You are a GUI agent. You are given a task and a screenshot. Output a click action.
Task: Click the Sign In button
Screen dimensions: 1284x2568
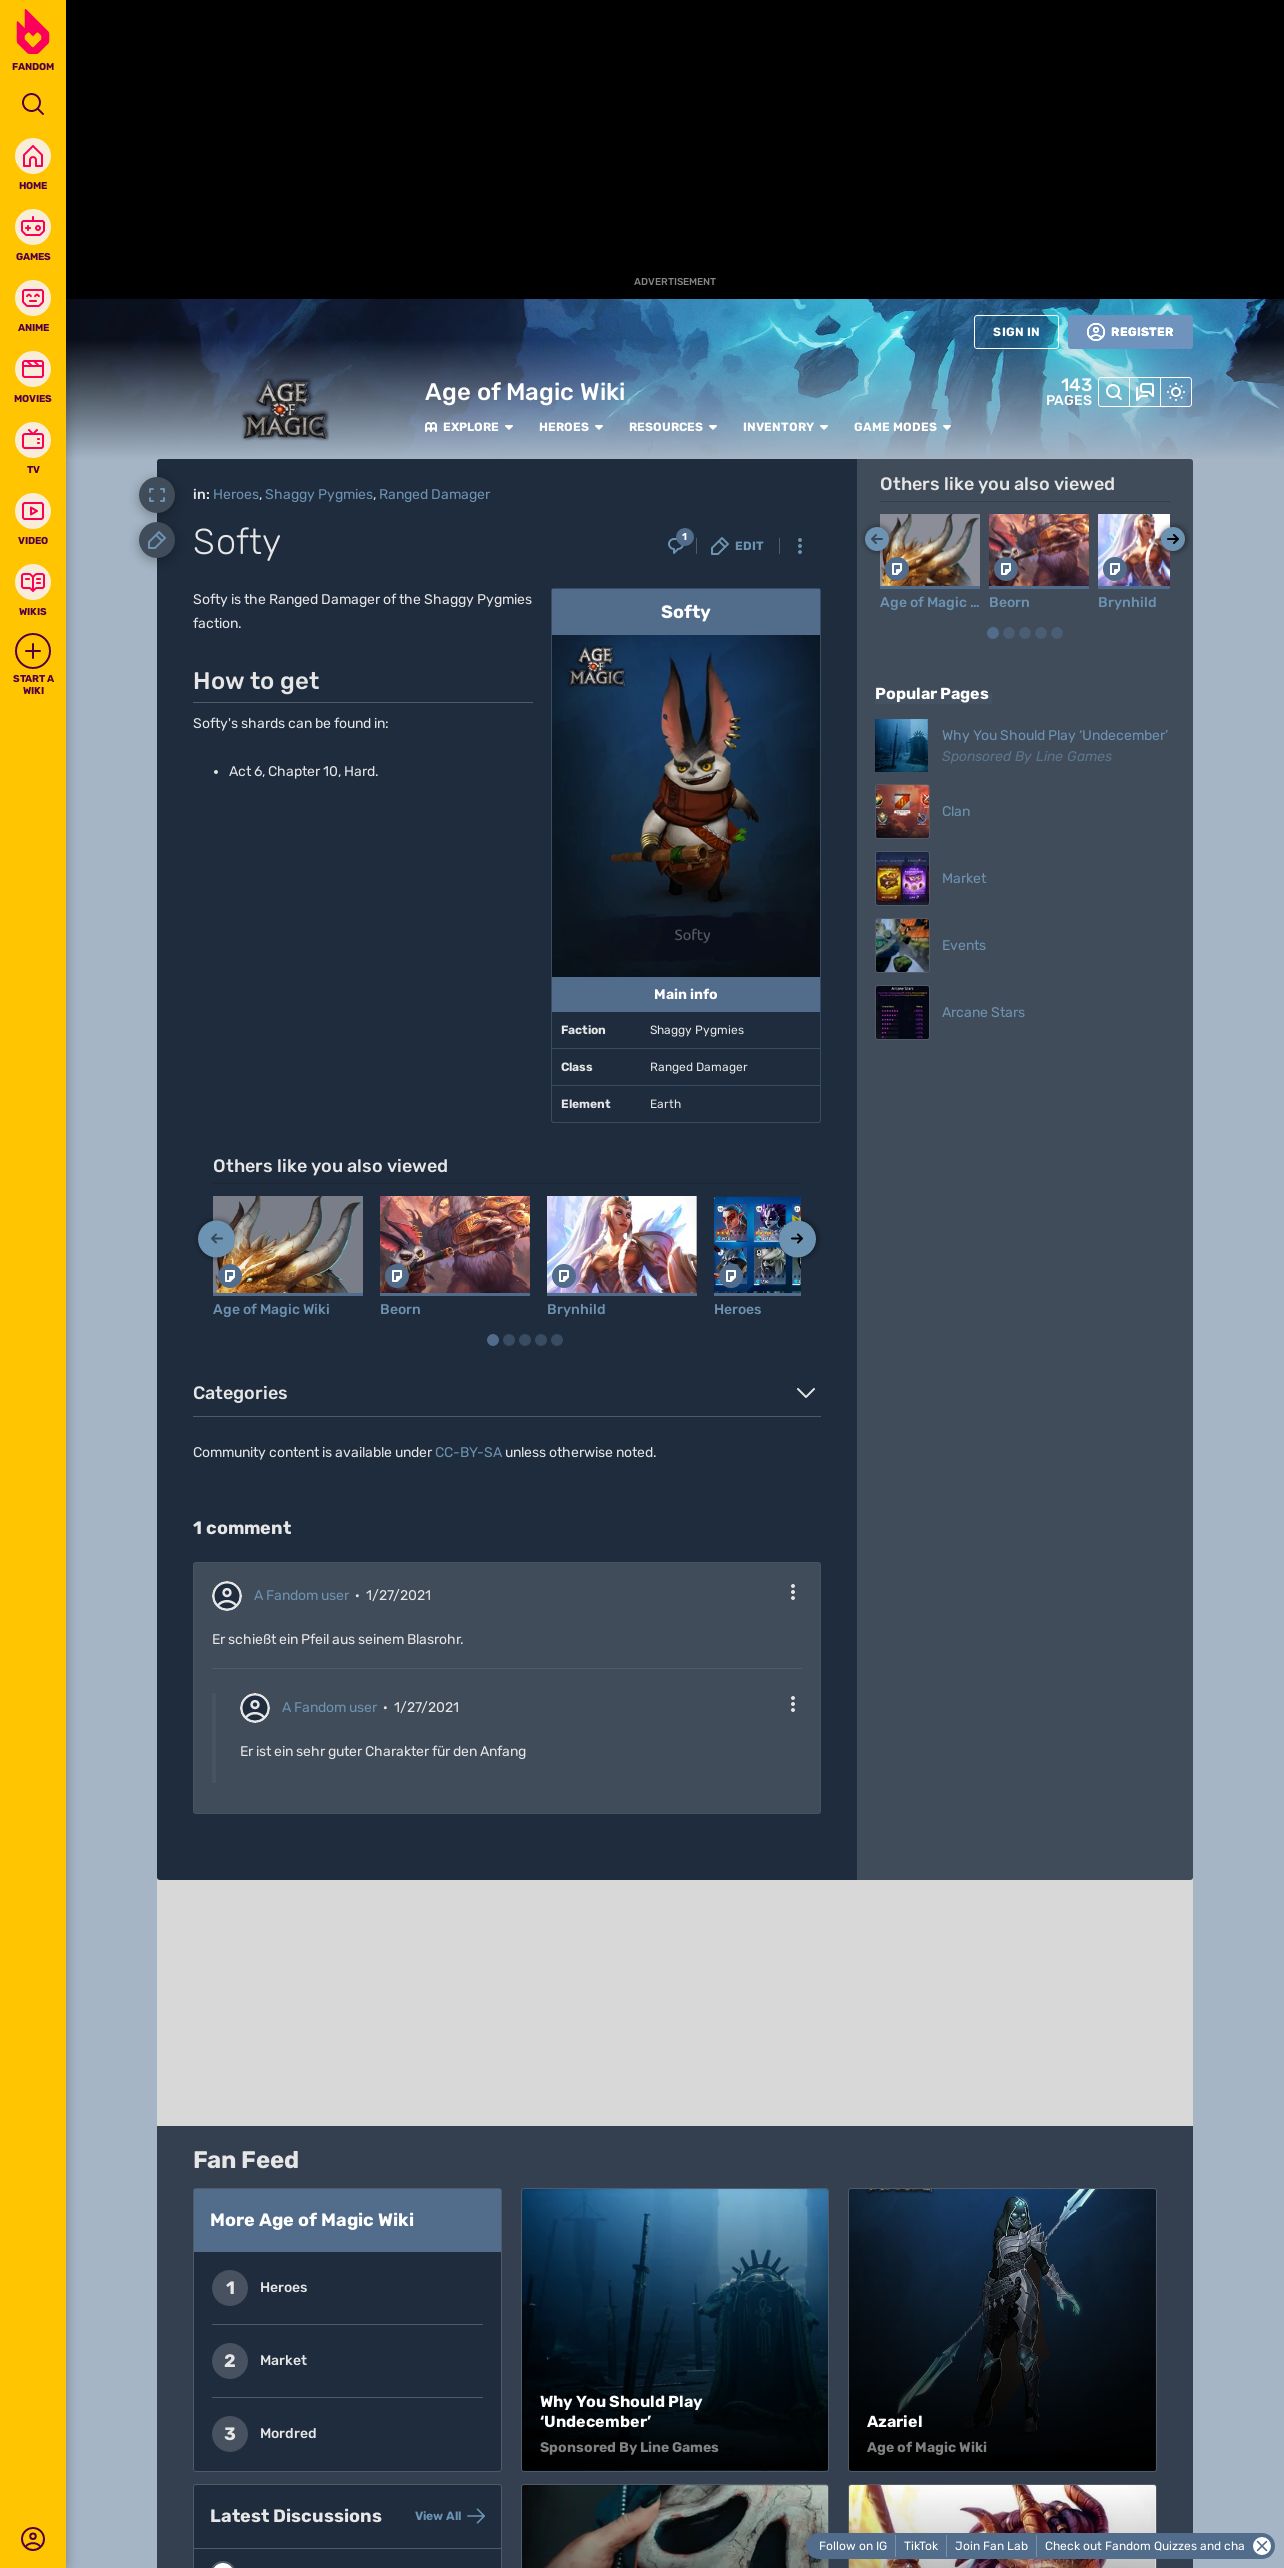(x=1016, y=332)
